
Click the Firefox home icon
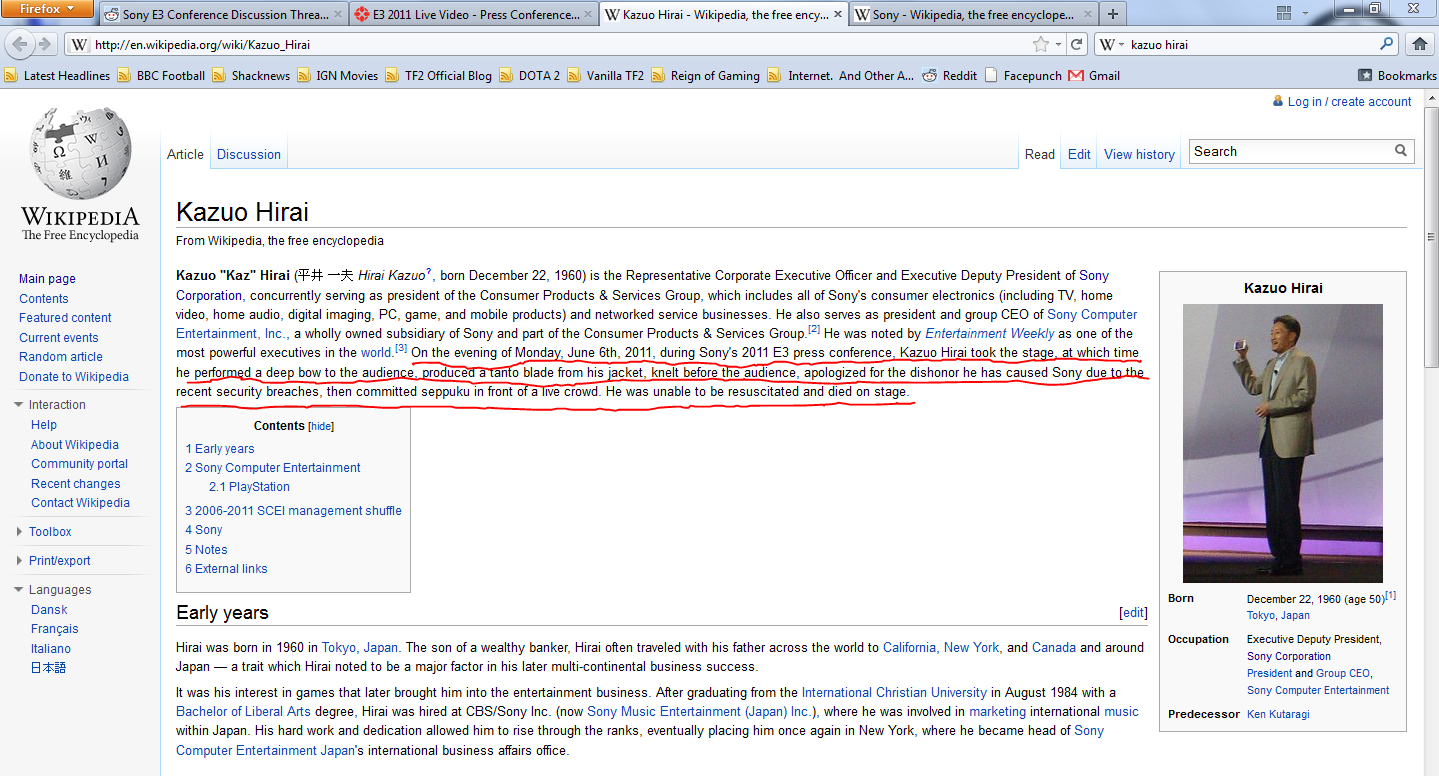[x=1418, y=44]
